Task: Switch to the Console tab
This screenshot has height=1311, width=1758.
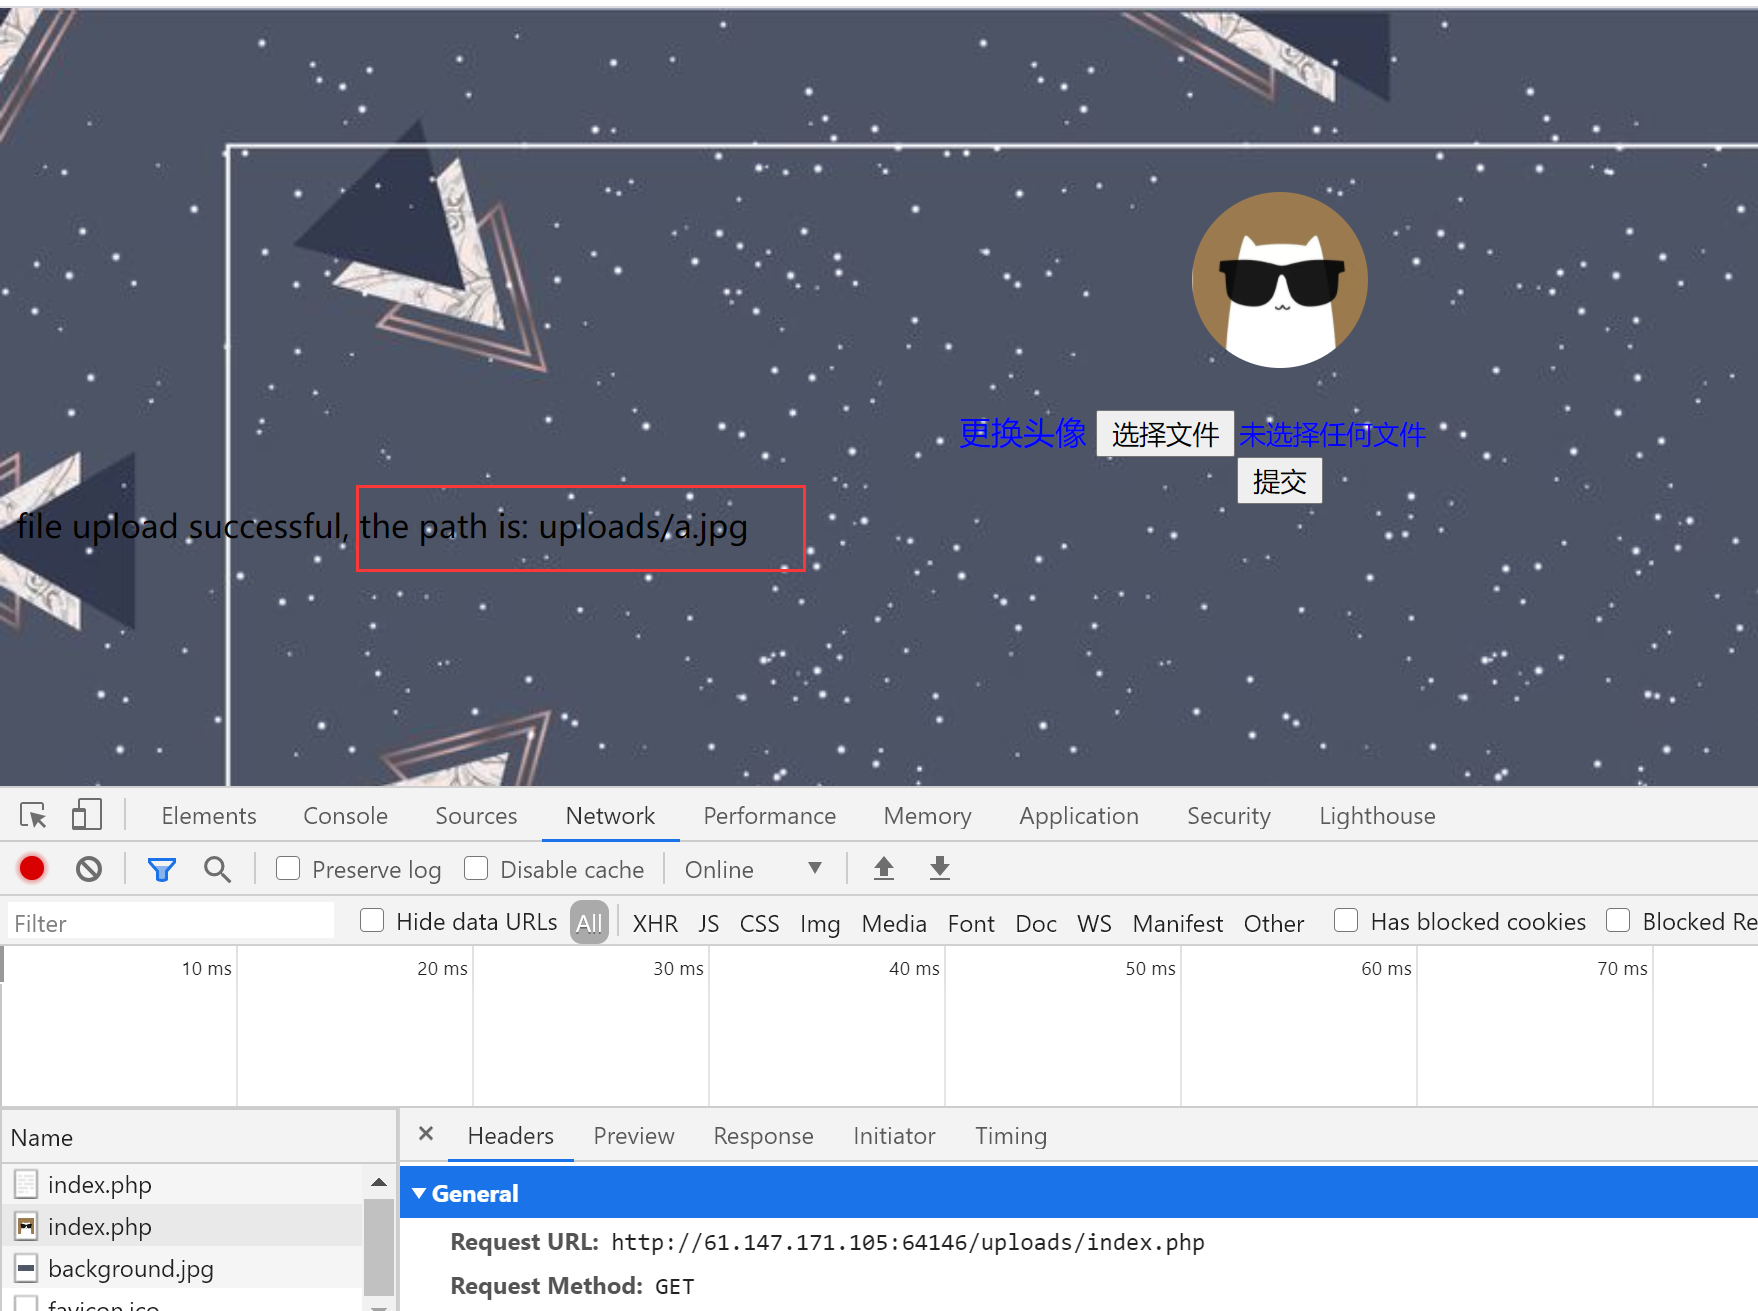Action: point(345,816)
